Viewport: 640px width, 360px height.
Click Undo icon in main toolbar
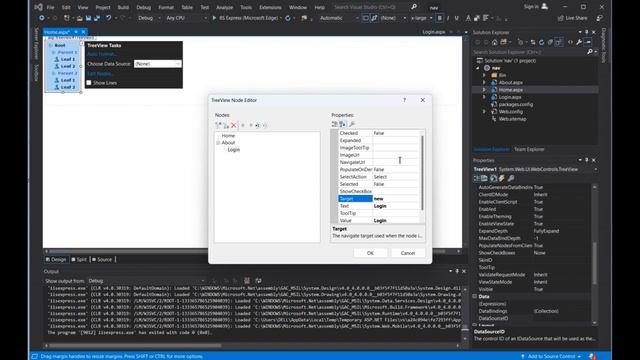[x=109, y=18]
